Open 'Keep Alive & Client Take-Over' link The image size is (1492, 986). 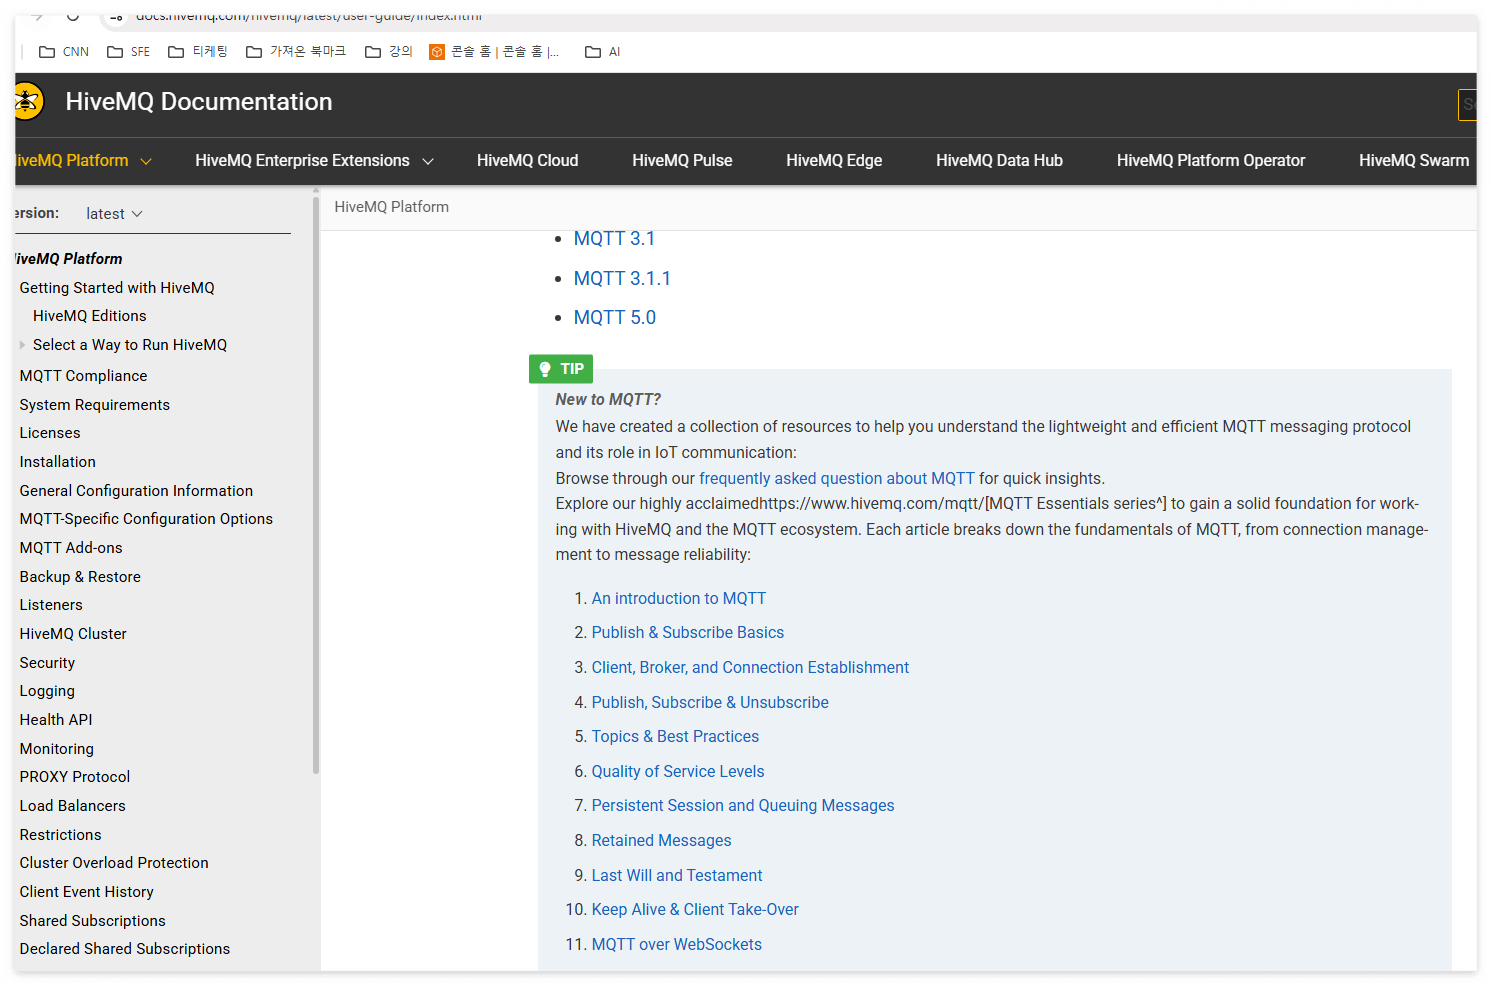tap(695, 910)
